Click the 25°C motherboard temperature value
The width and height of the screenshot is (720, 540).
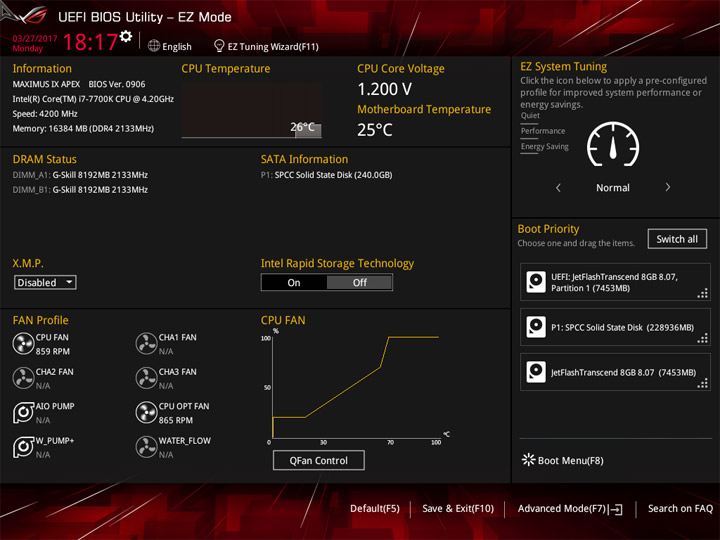point(375,130)
